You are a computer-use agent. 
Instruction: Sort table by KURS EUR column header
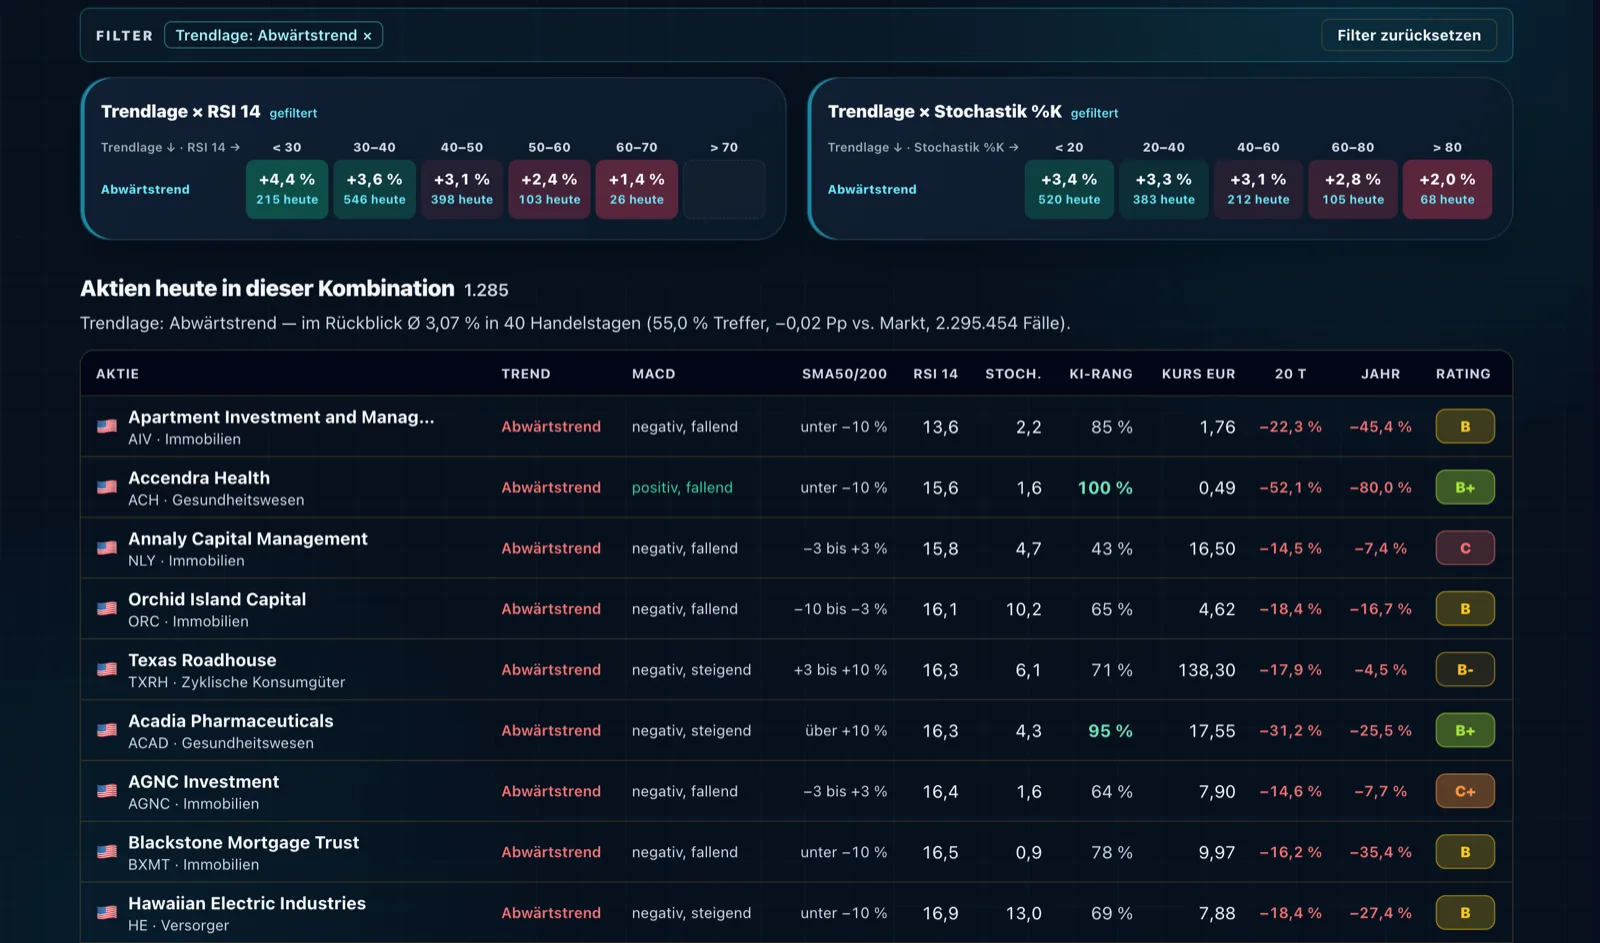[x=1198, y=374]
